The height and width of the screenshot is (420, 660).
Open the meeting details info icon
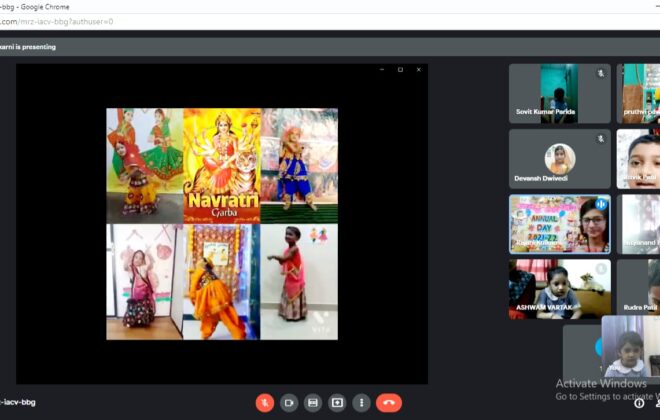click(x=639, y=403)
